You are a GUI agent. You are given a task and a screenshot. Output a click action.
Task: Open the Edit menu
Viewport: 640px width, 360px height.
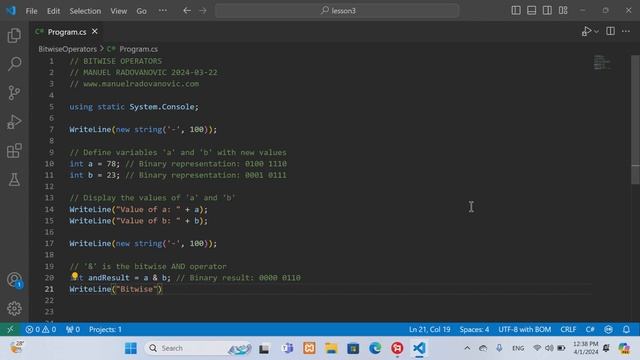(53, 11)
